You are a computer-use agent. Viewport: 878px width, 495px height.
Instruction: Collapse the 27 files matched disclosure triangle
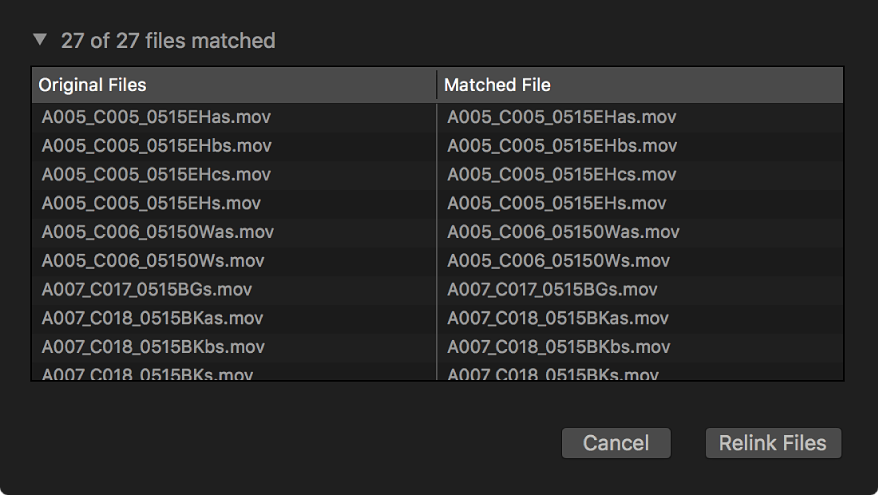40,41
